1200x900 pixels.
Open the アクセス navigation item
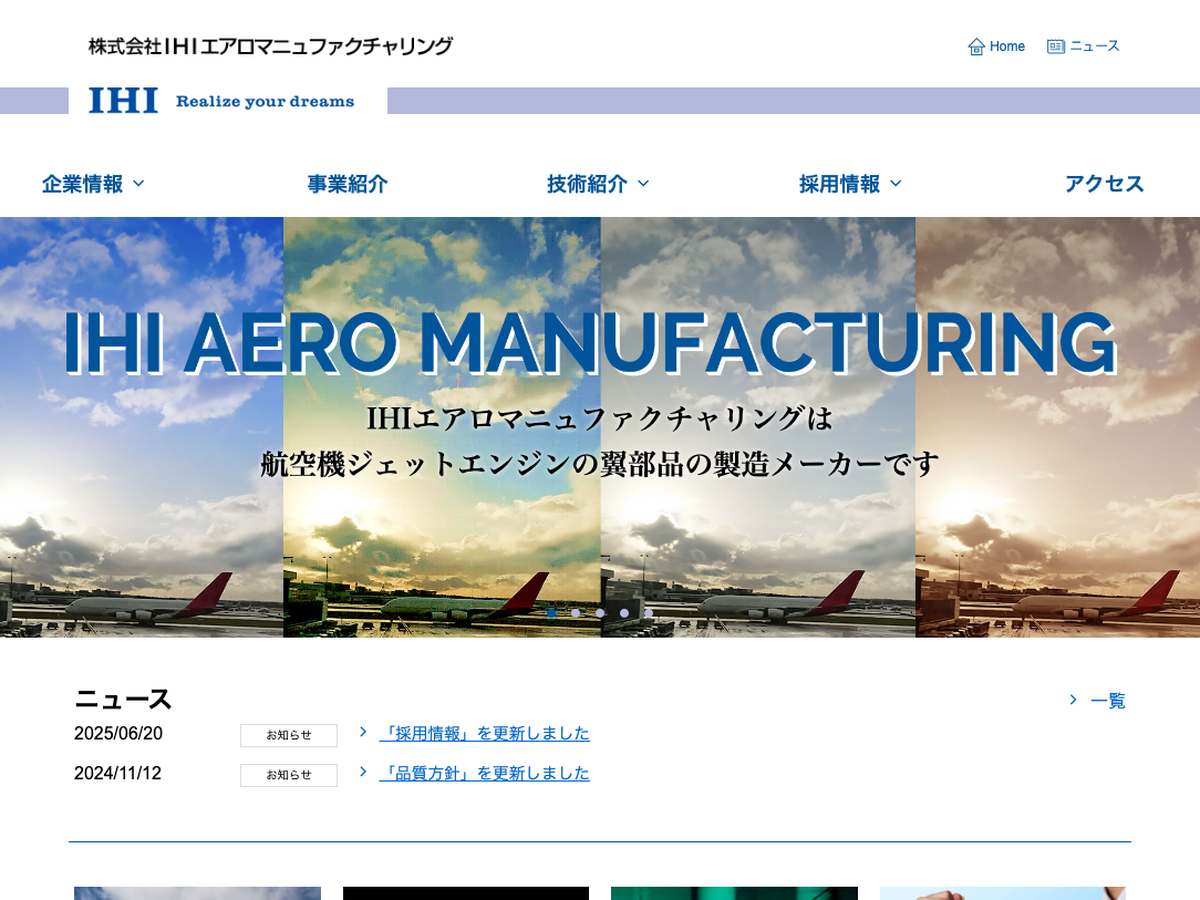(x=1104, y=184)
